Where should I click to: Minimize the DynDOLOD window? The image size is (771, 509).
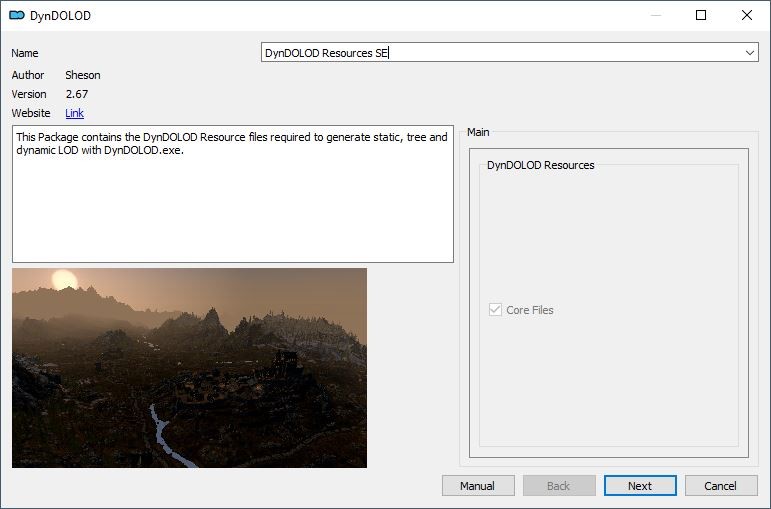[x=656, y=15]
